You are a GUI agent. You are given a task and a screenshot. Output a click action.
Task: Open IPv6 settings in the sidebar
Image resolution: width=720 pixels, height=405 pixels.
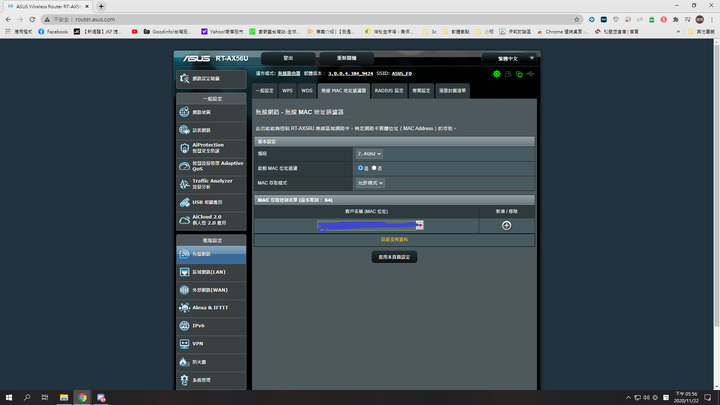pyautogui.click(x=211, y=326)
